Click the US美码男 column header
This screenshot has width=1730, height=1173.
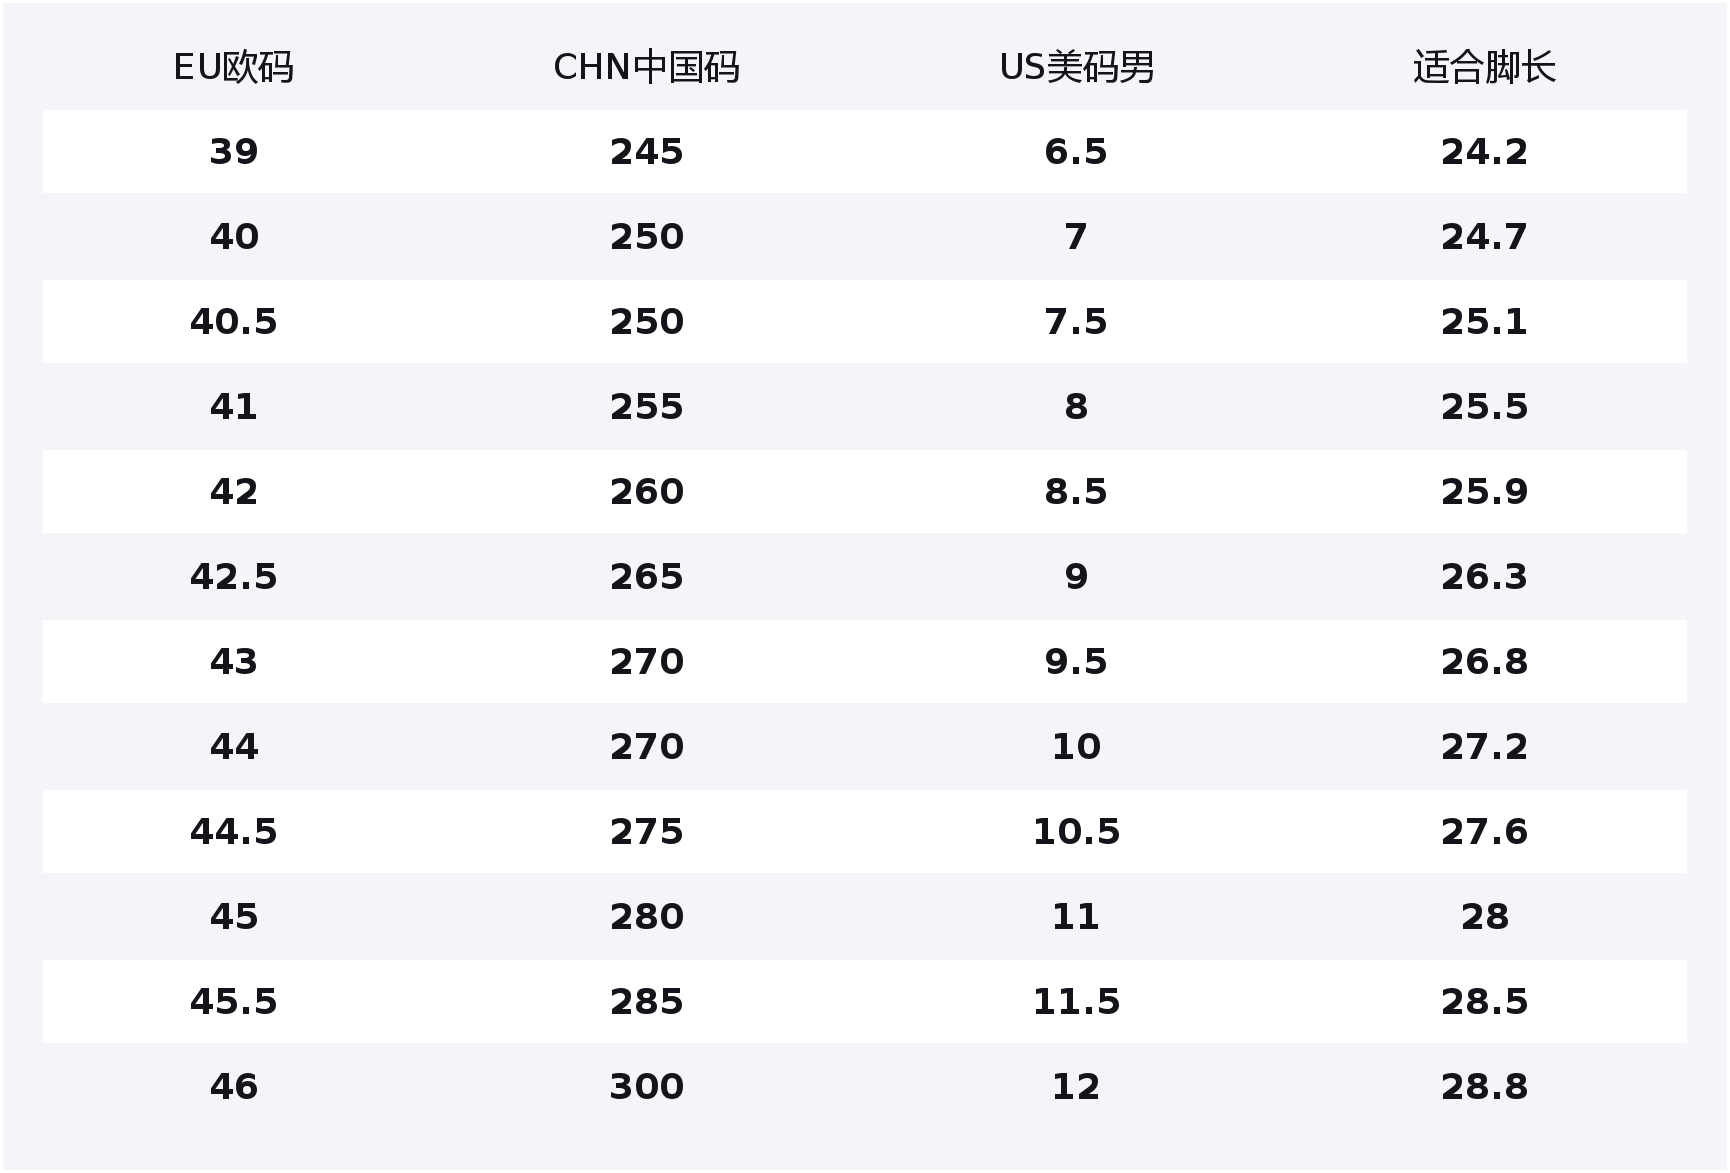(1076, 68)
